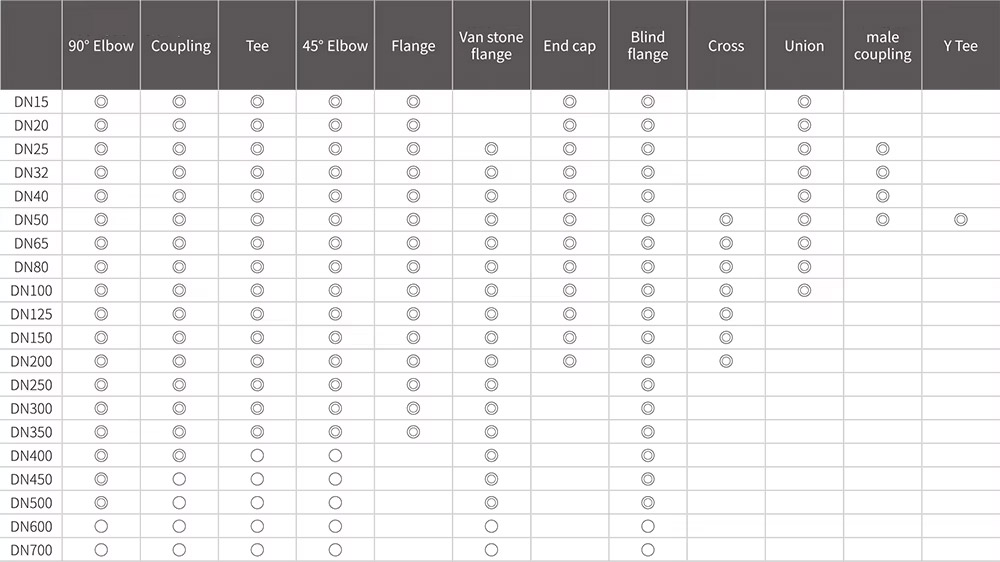Click the 90° Elbow column header
1000x562 pixels.
(101, 46)
